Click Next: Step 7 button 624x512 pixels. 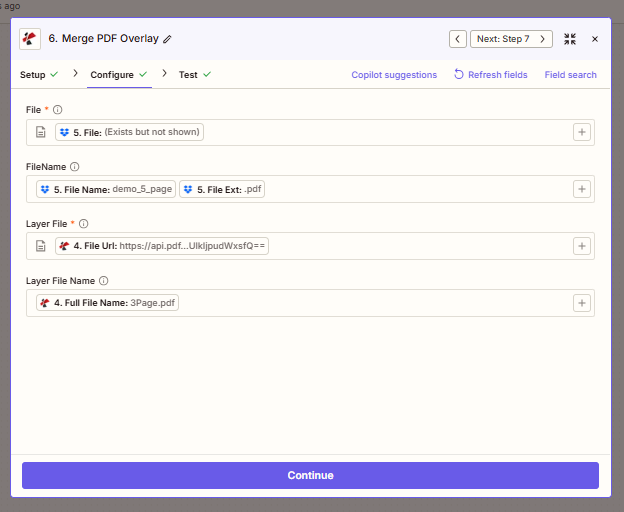[511, 39]
